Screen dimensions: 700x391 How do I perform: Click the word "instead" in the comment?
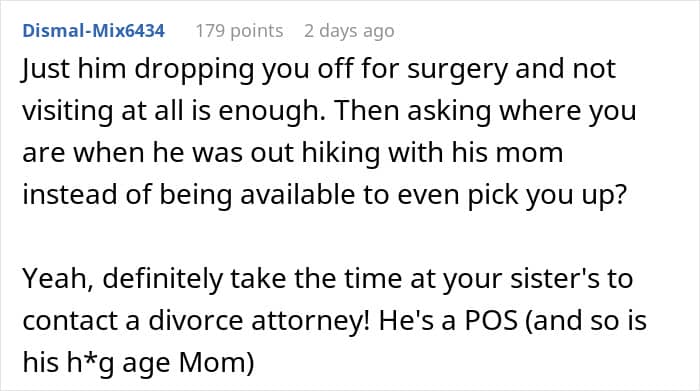coord(70,195)
